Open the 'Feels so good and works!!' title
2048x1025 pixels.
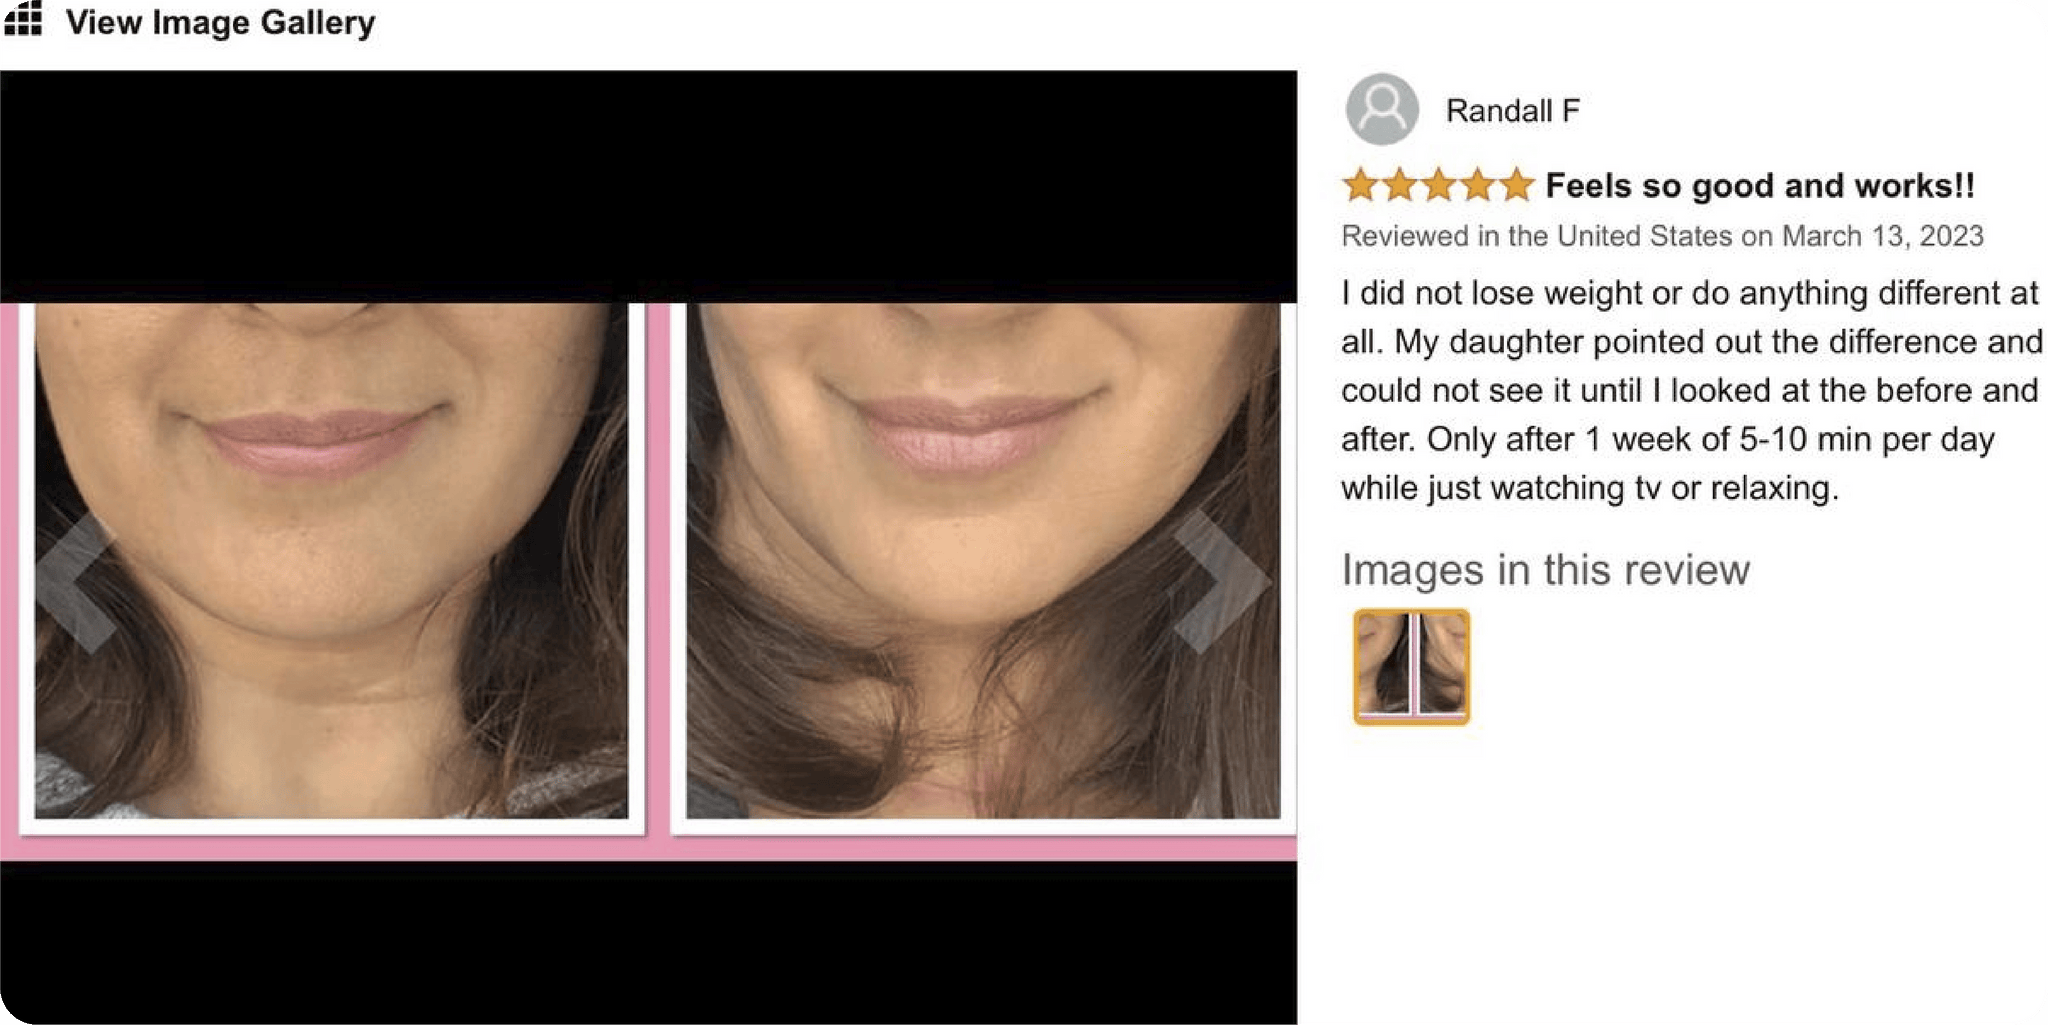click(1760, 186)
